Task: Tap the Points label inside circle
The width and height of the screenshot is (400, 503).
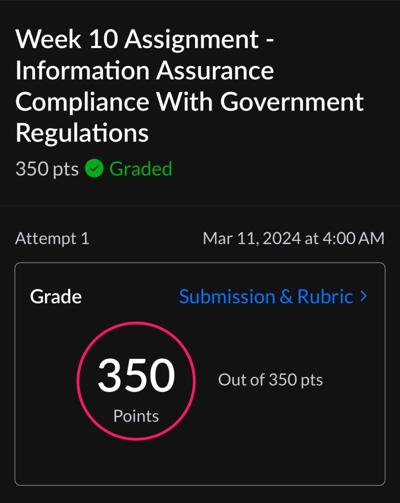Action: [x=136, y=416]
